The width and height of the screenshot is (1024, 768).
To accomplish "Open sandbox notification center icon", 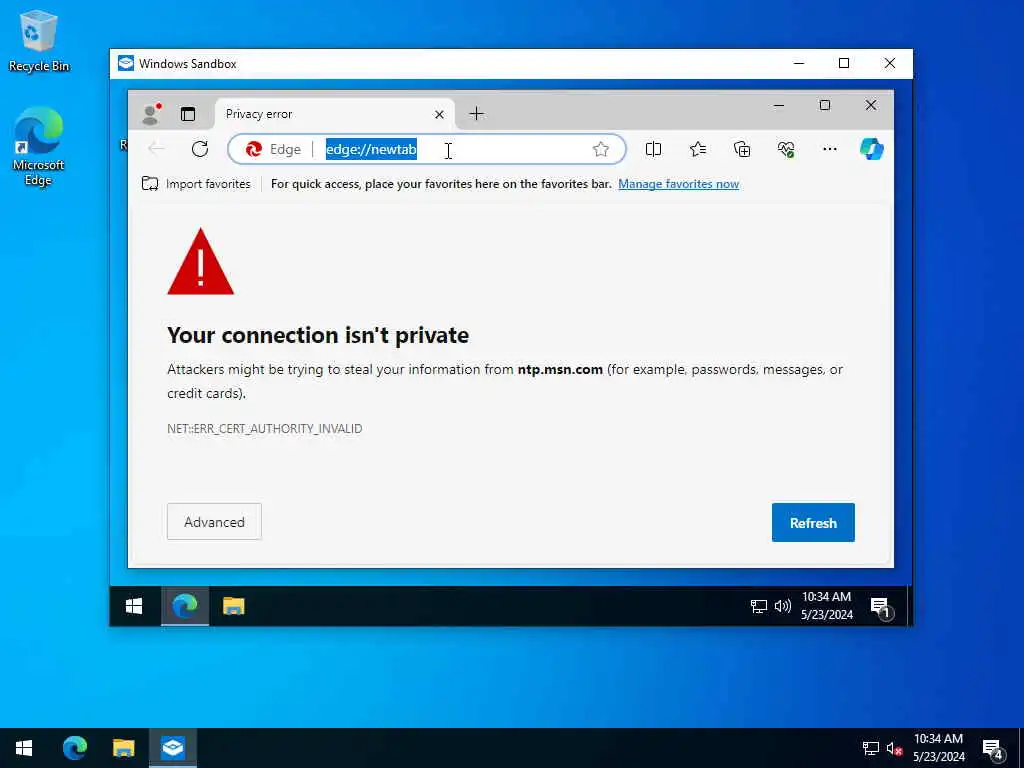I will [880, 607].
